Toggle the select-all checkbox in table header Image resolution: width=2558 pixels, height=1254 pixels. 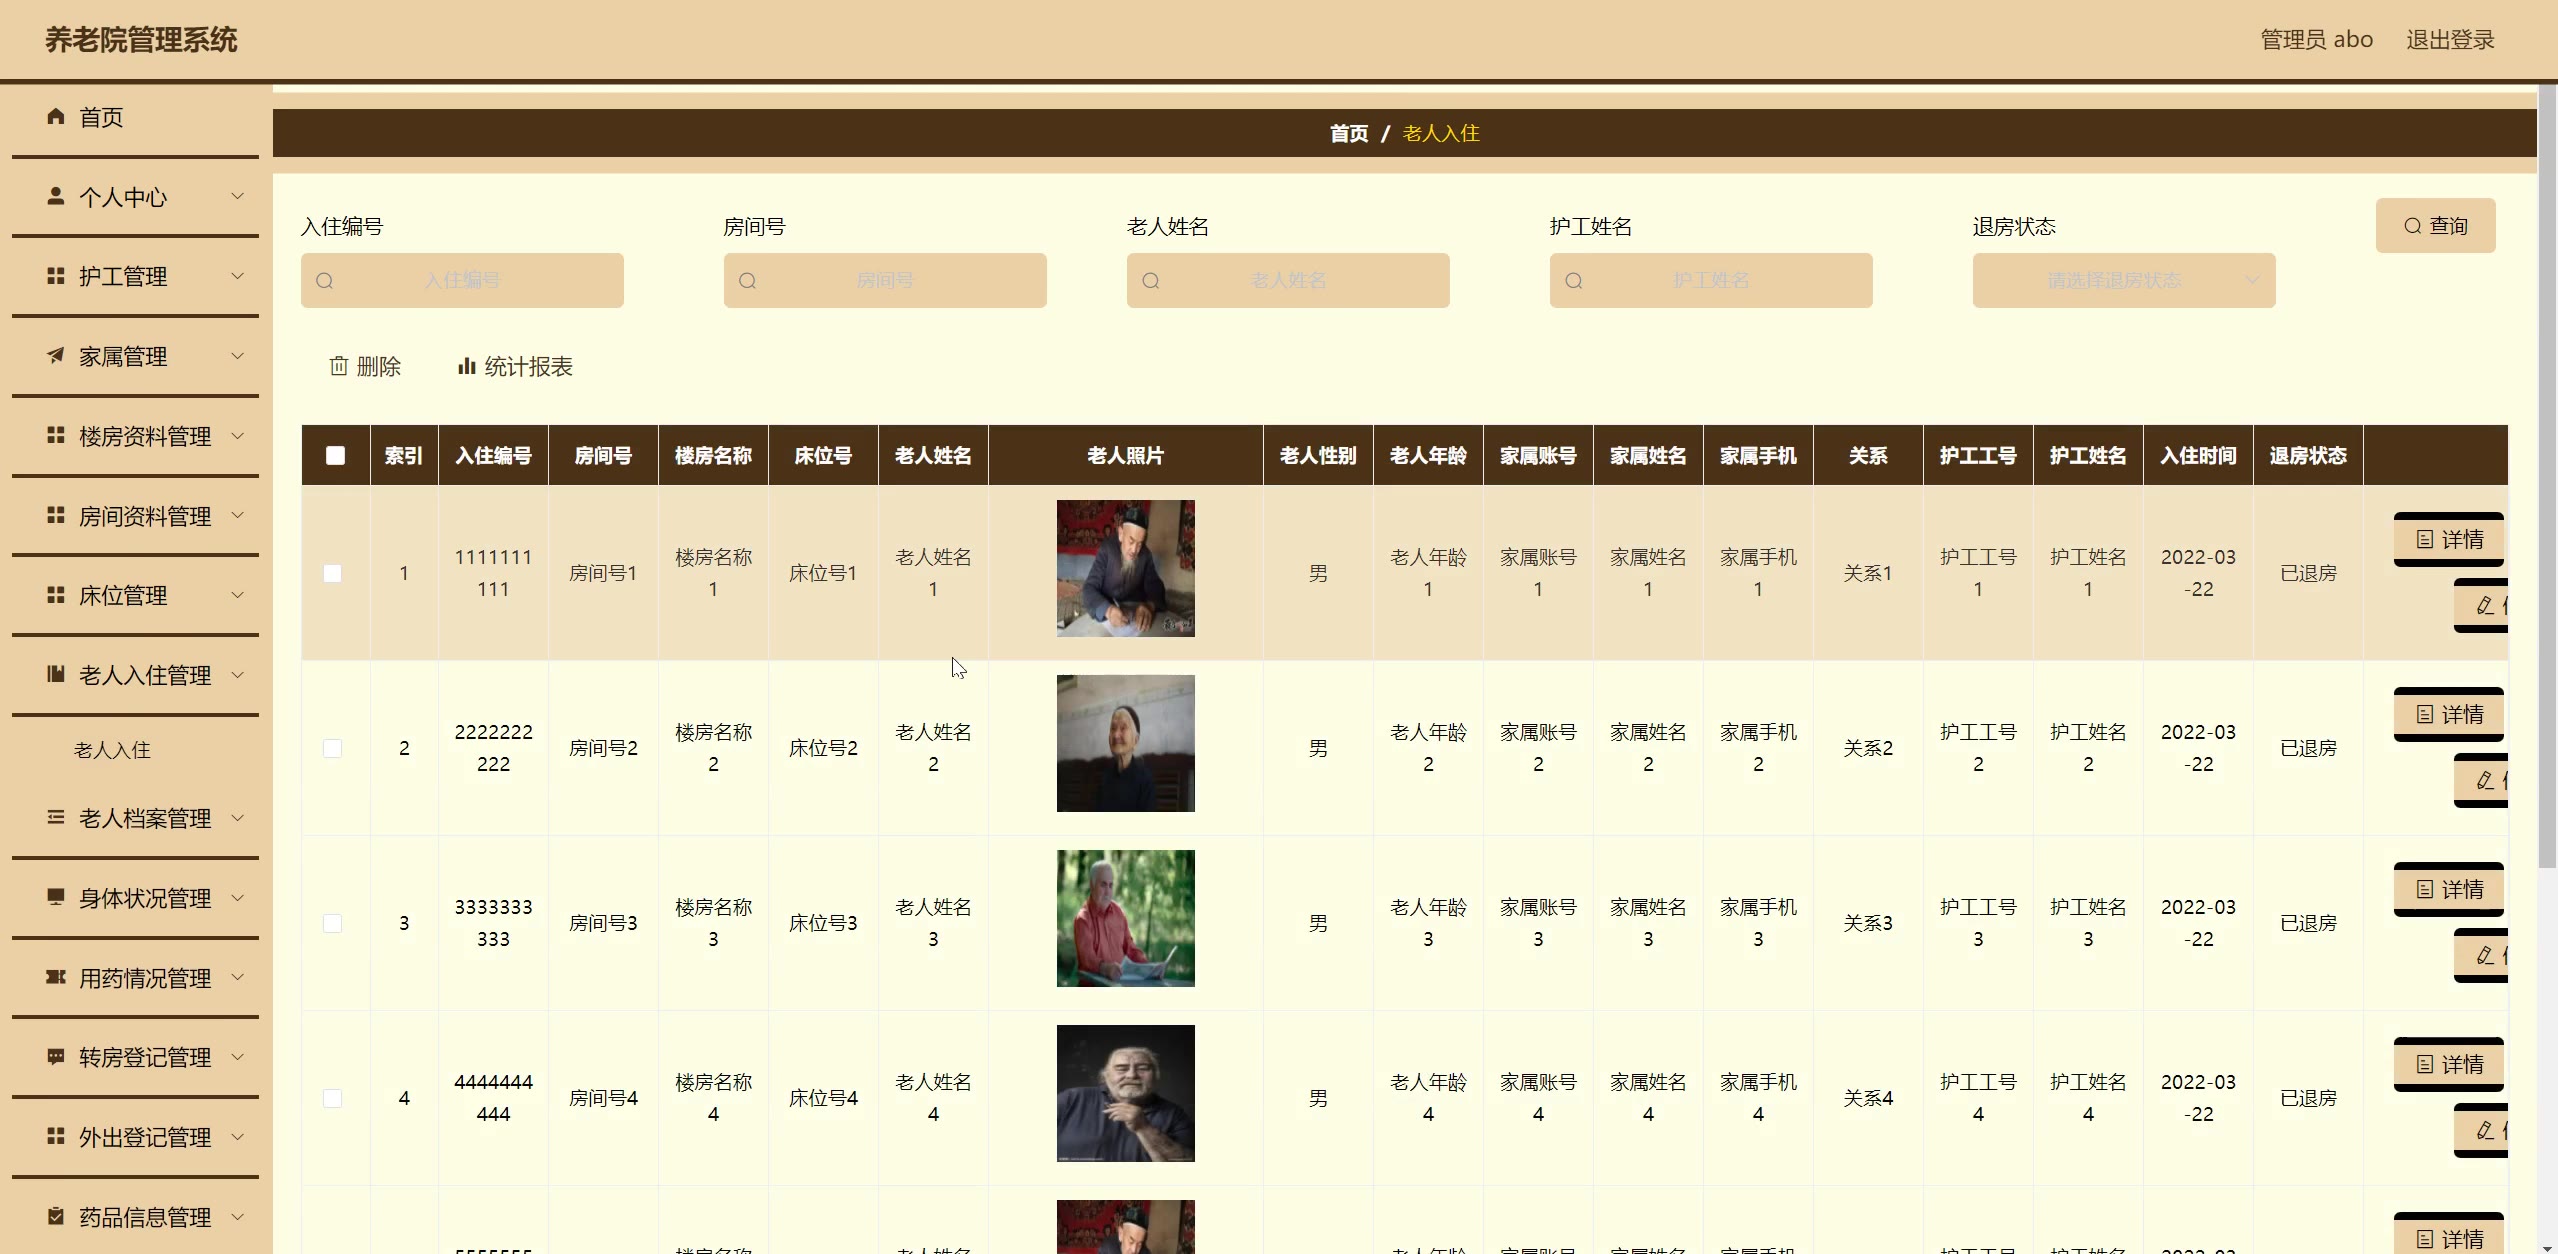point(335,456)
